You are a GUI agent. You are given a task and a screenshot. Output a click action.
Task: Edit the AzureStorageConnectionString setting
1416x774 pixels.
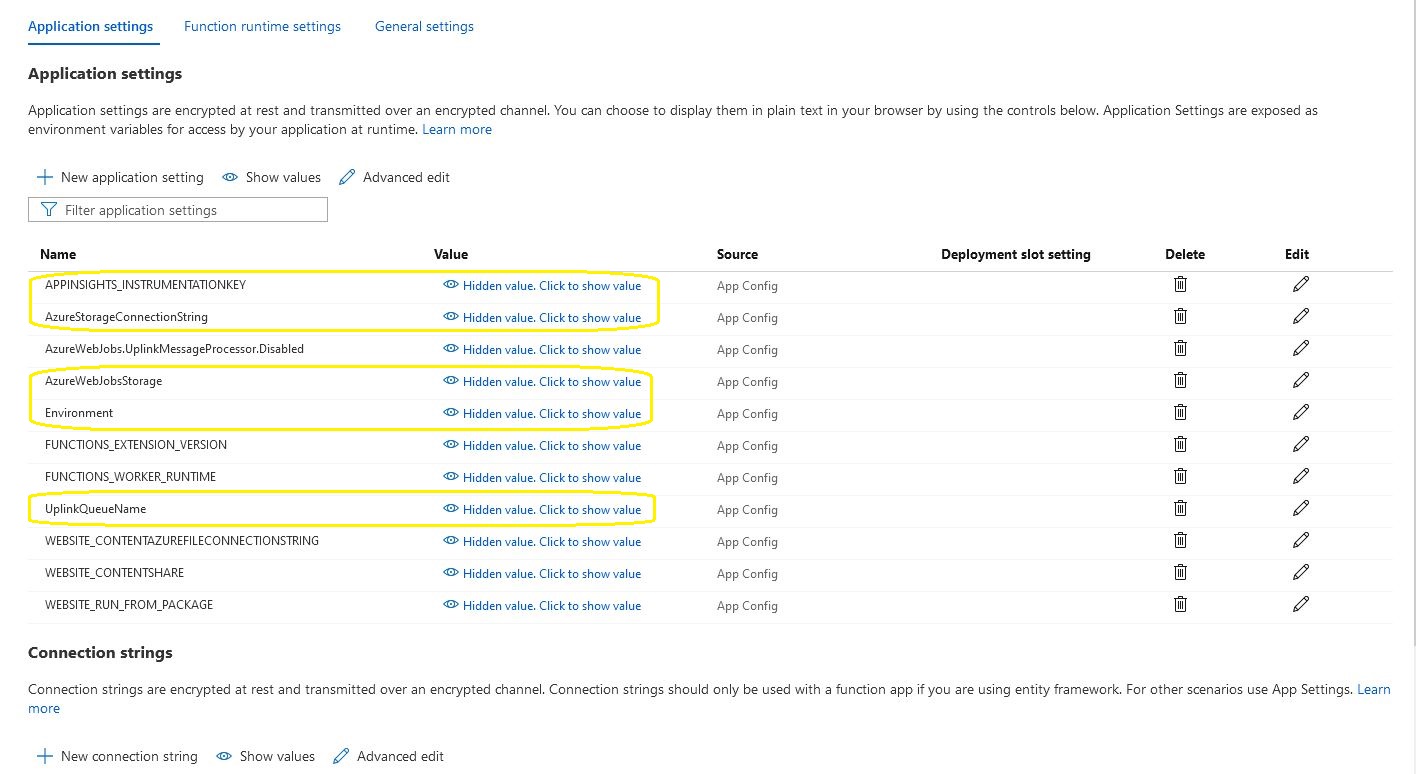coord(1301,315)
